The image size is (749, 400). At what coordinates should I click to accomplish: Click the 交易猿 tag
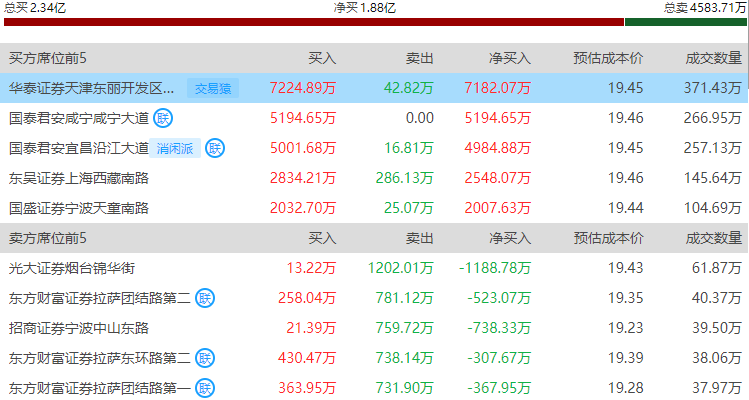(213, 88)
